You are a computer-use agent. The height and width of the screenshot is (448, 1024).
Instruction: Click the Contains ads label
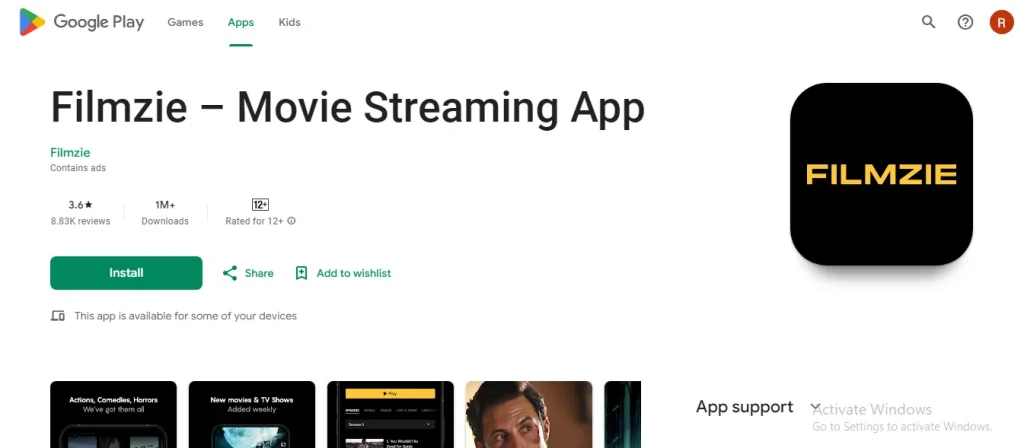point(78,168)
